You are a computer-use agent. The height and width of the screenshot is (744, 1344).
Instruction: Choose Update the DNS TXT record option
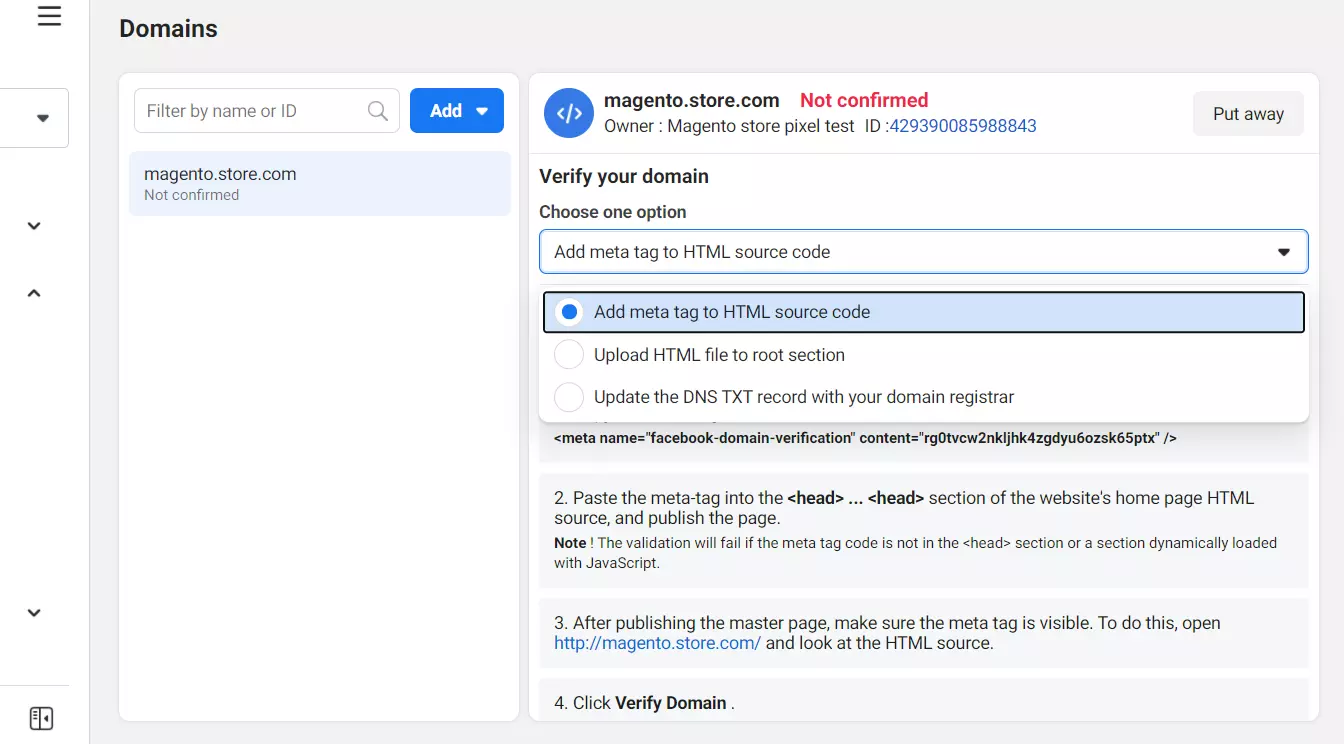[x=803, y=397]
